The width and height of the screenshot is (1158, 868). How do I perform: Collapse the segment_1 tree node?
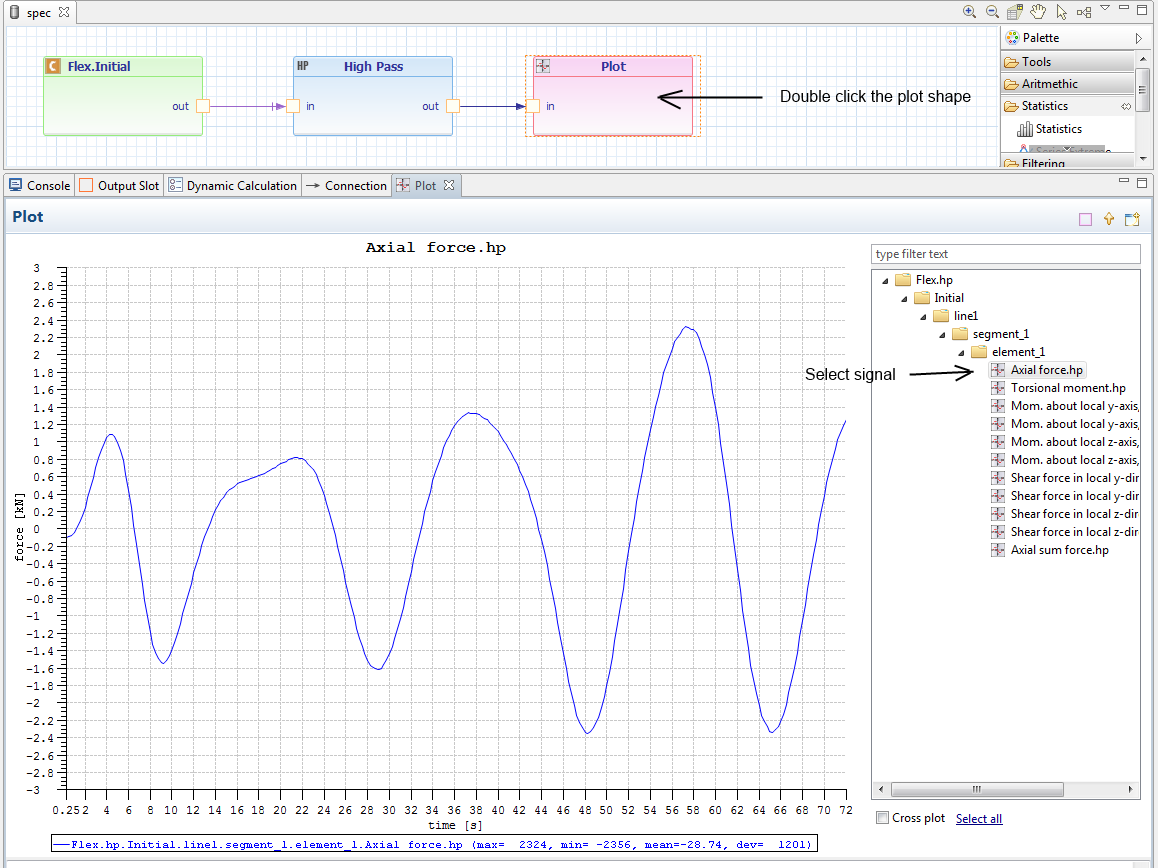(x=940, y=334)
